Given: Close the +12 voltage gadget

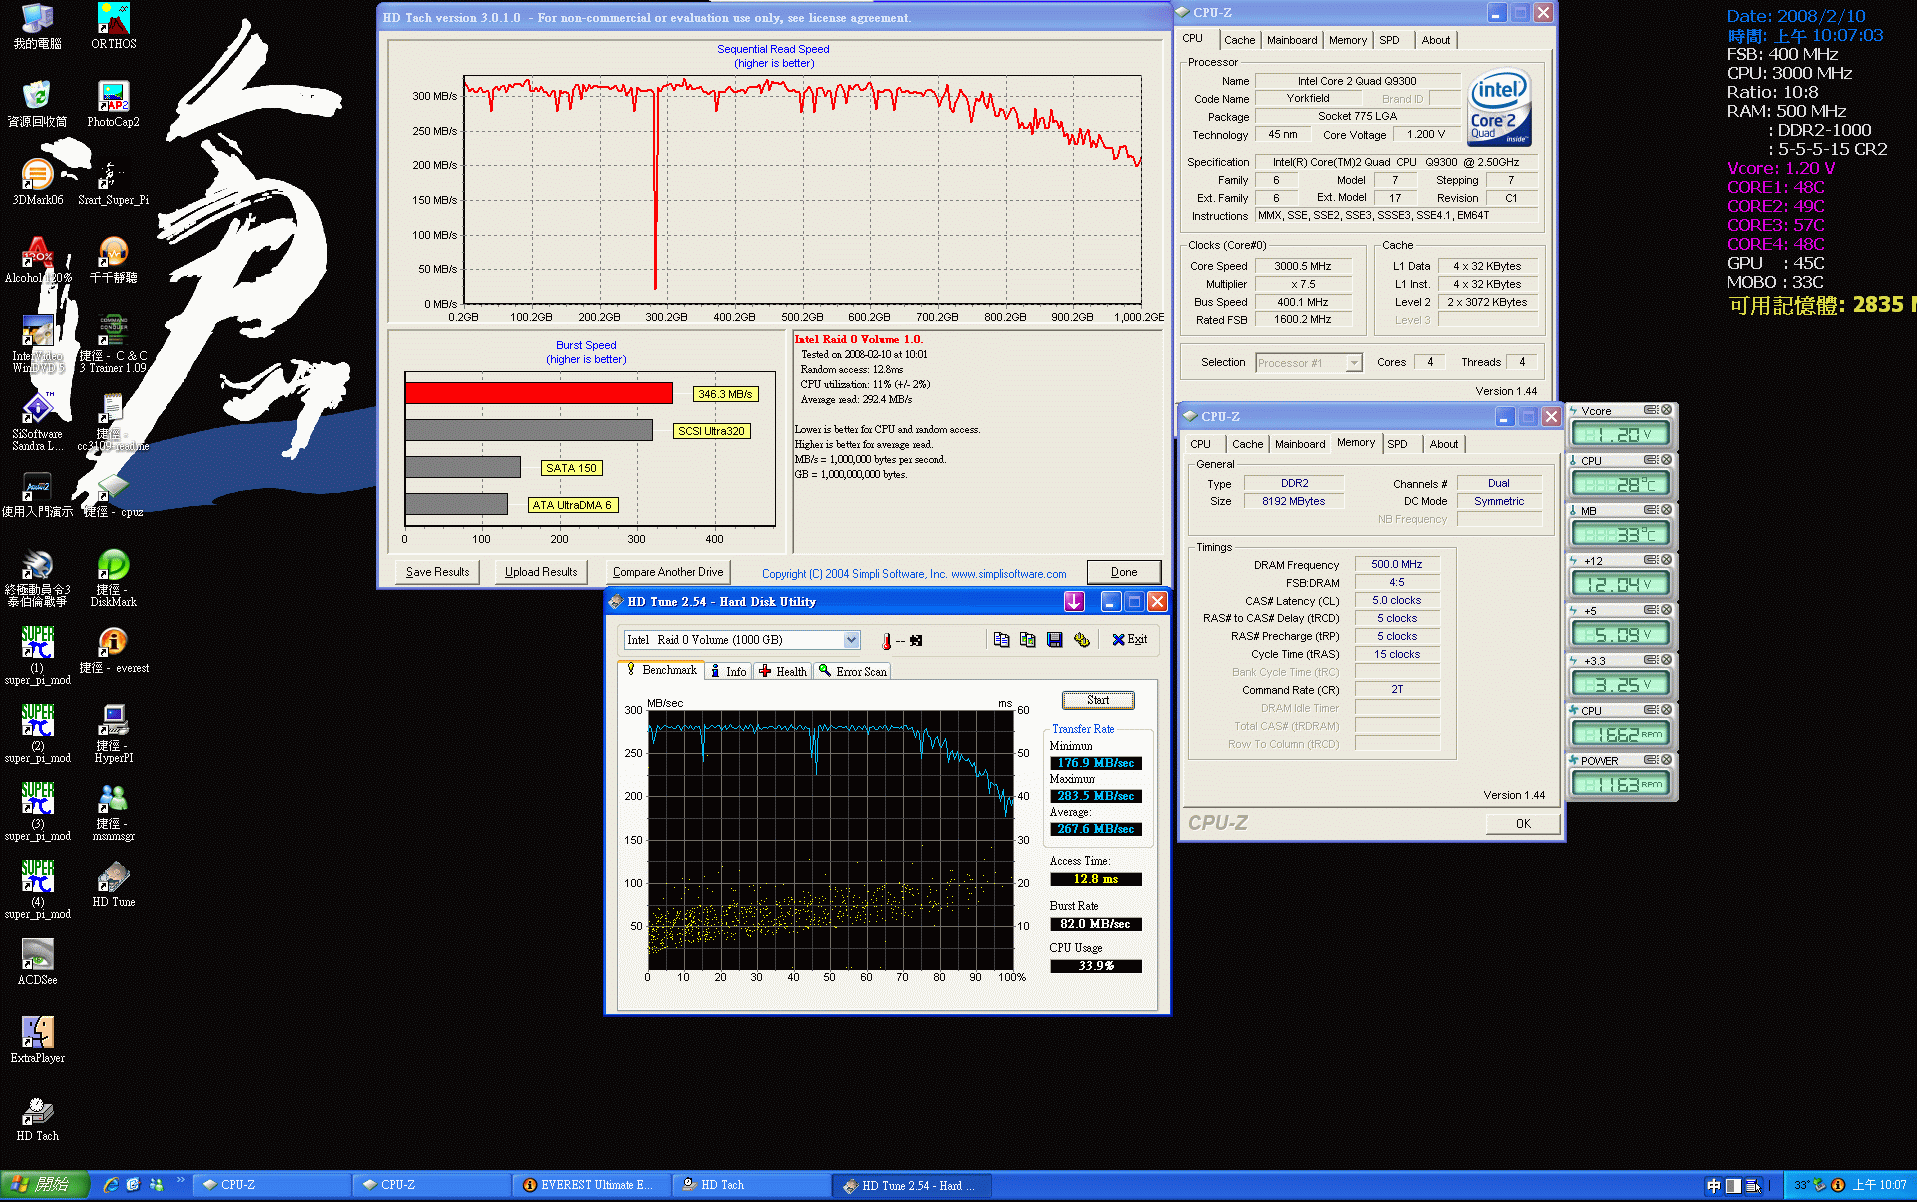Looking at the screenshot, I should (1666, 560).
